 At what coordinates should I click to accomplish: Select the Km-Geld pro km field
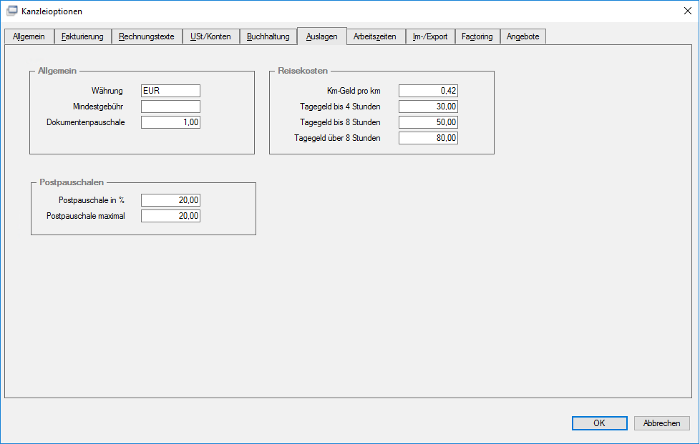[x=428, y=91]
